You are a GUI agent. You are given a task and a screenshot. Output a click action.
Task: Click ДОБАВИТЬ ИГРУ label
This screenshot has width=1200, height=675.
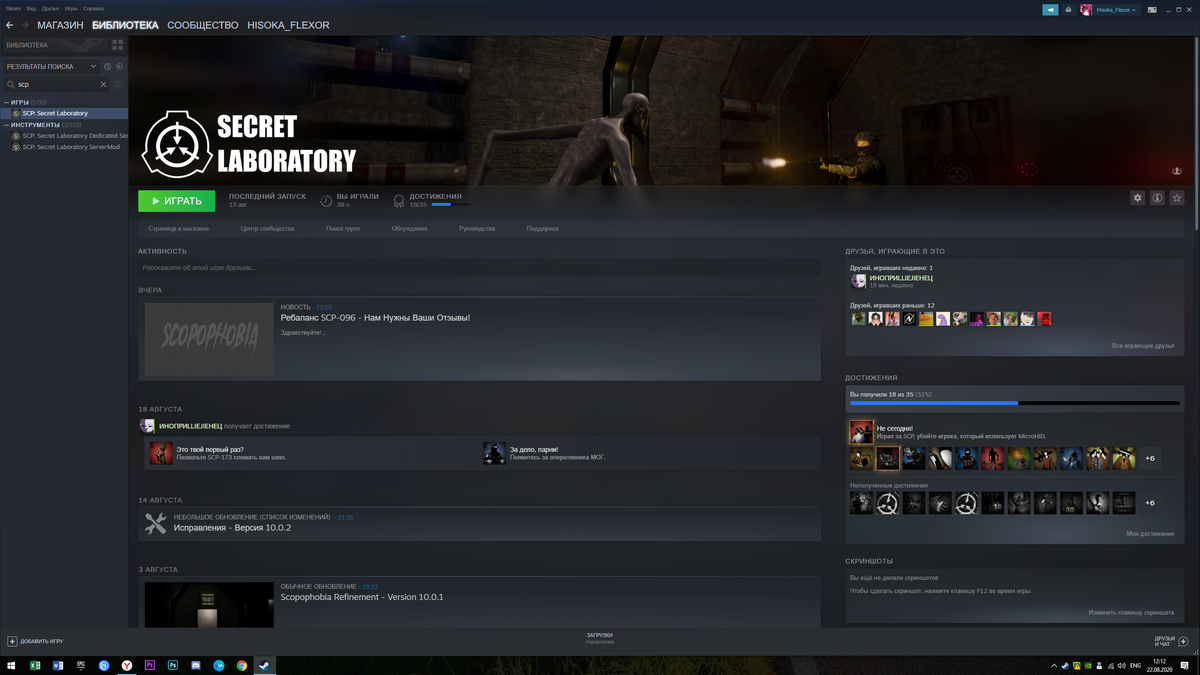coord(42,641)
